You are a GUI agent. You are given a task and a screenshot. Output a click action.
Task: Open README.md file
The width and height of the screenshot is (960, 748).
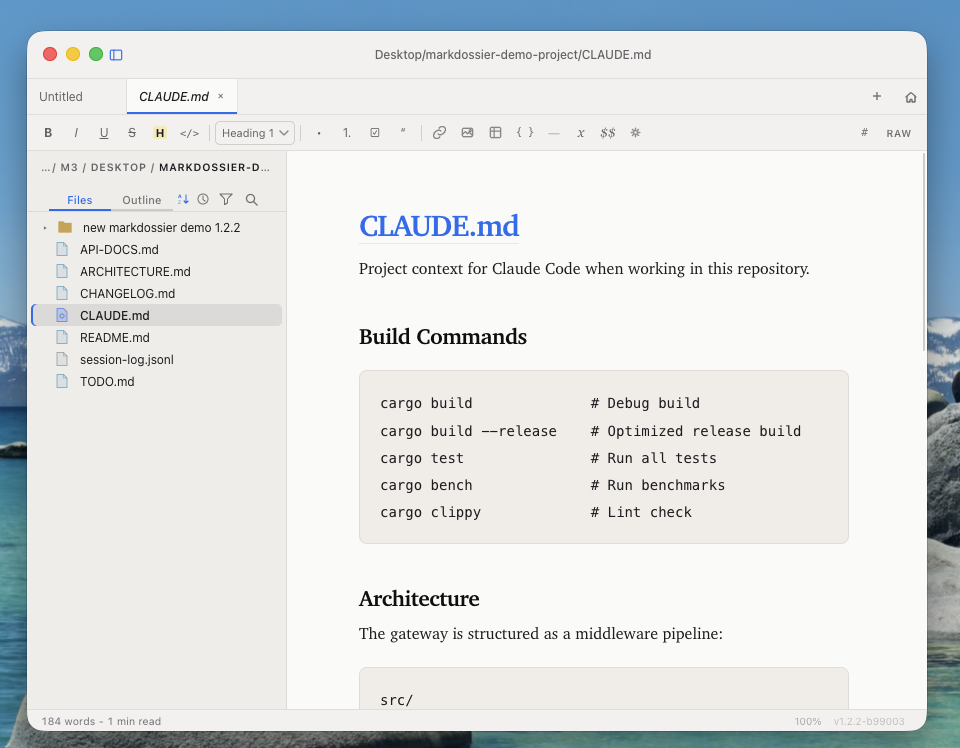point(156,338)
